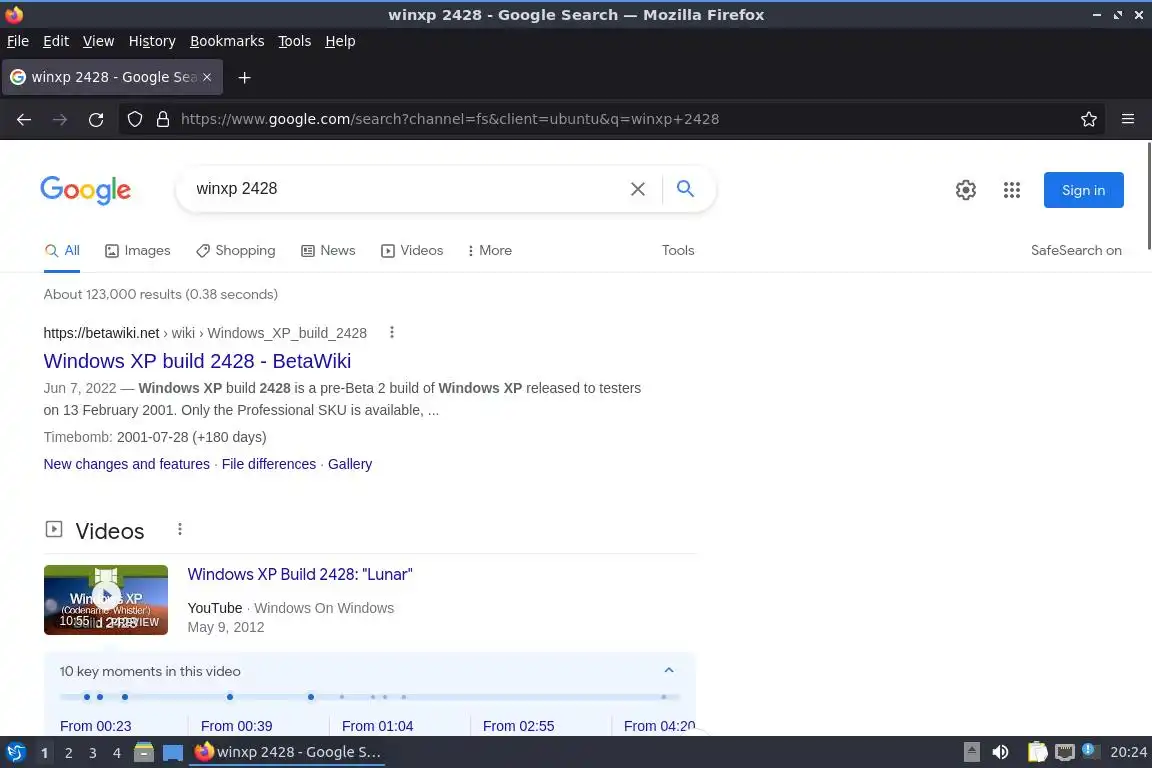
Task: Click the padlock site security icon
Action: [x=163, y=119]
